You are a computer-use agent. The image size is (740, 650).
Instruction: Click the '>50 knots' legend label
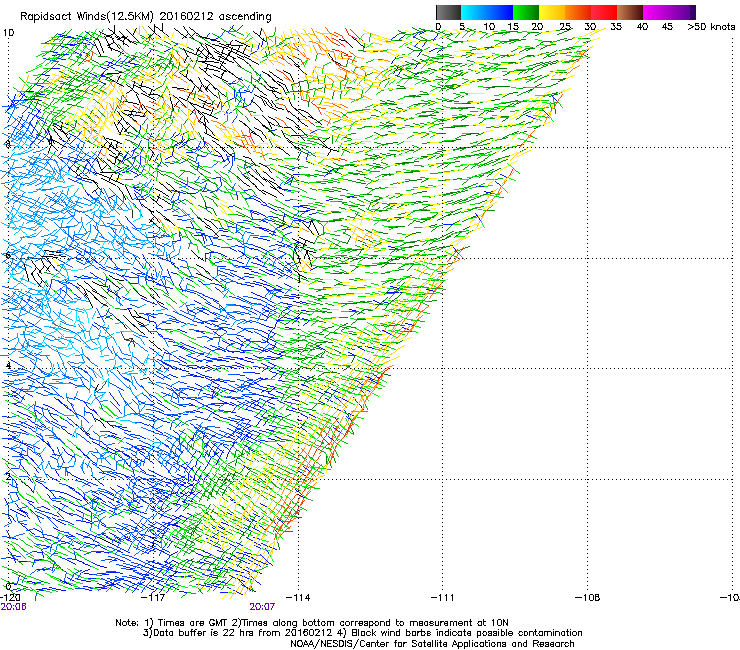tap(711, 27)
